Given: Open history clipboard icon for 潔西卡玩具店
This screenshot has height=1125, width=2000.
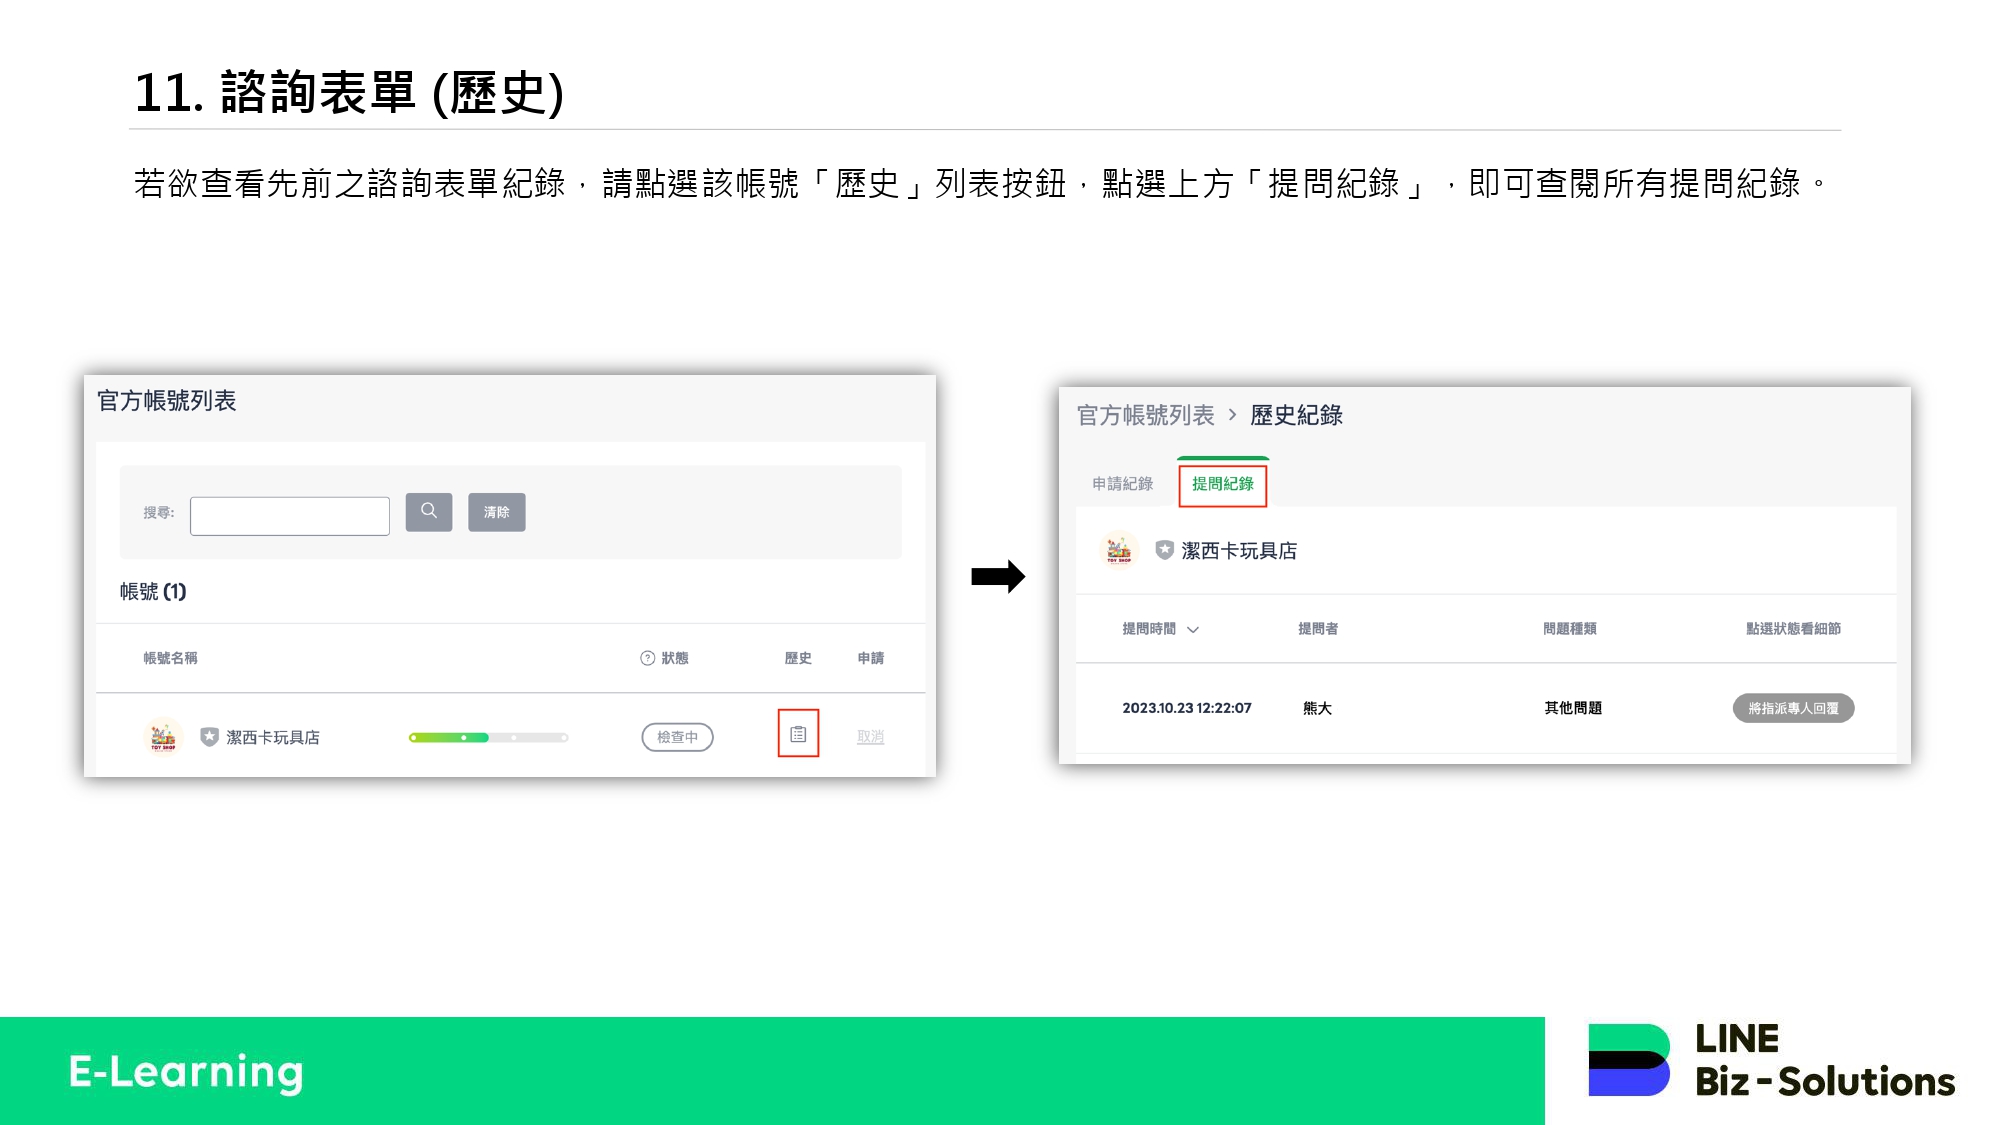Looking at the screenshot, I should (798, 734).
